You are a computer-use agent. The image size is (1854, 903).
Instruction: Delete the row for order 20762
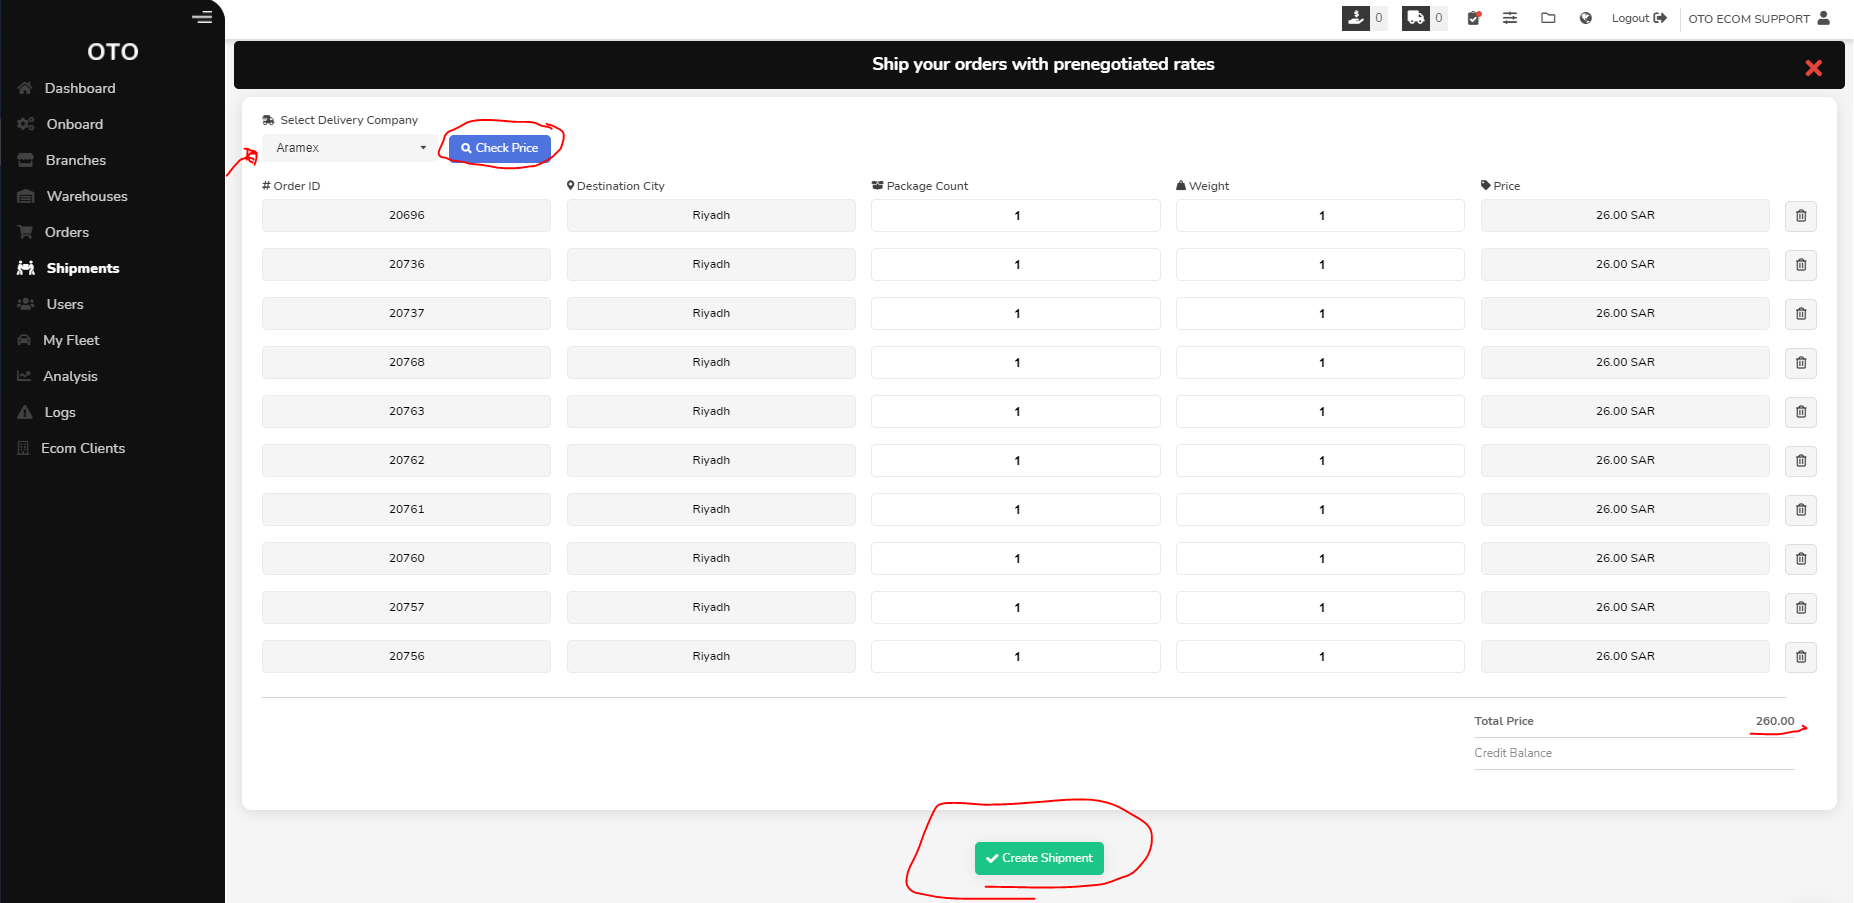coord(1801,461)
